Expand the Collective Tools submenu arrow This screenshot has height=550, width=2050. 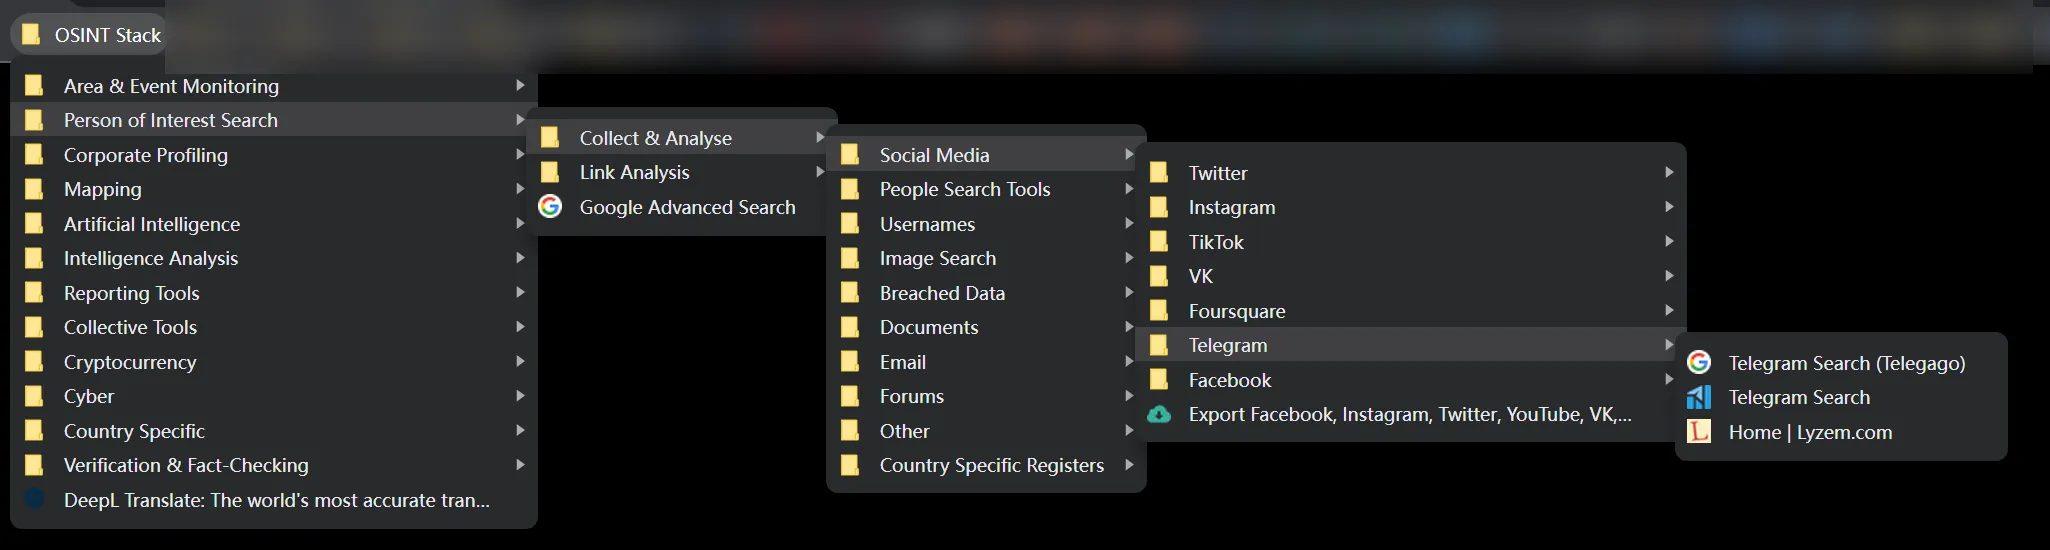(x=520, y=326)
